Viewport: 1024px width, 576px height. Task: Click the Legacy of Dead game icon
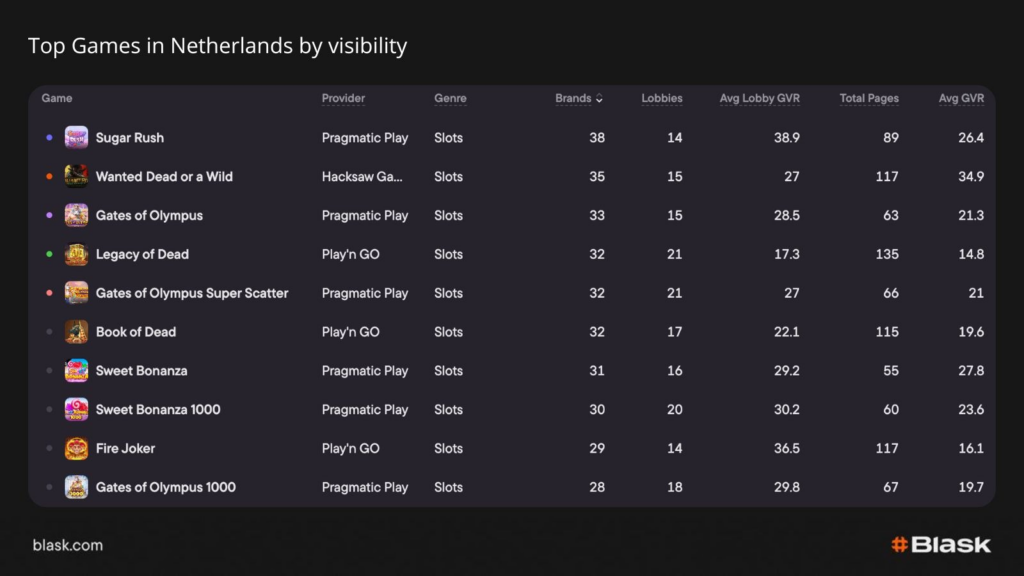pyautogui.click(x=77, y=255)
